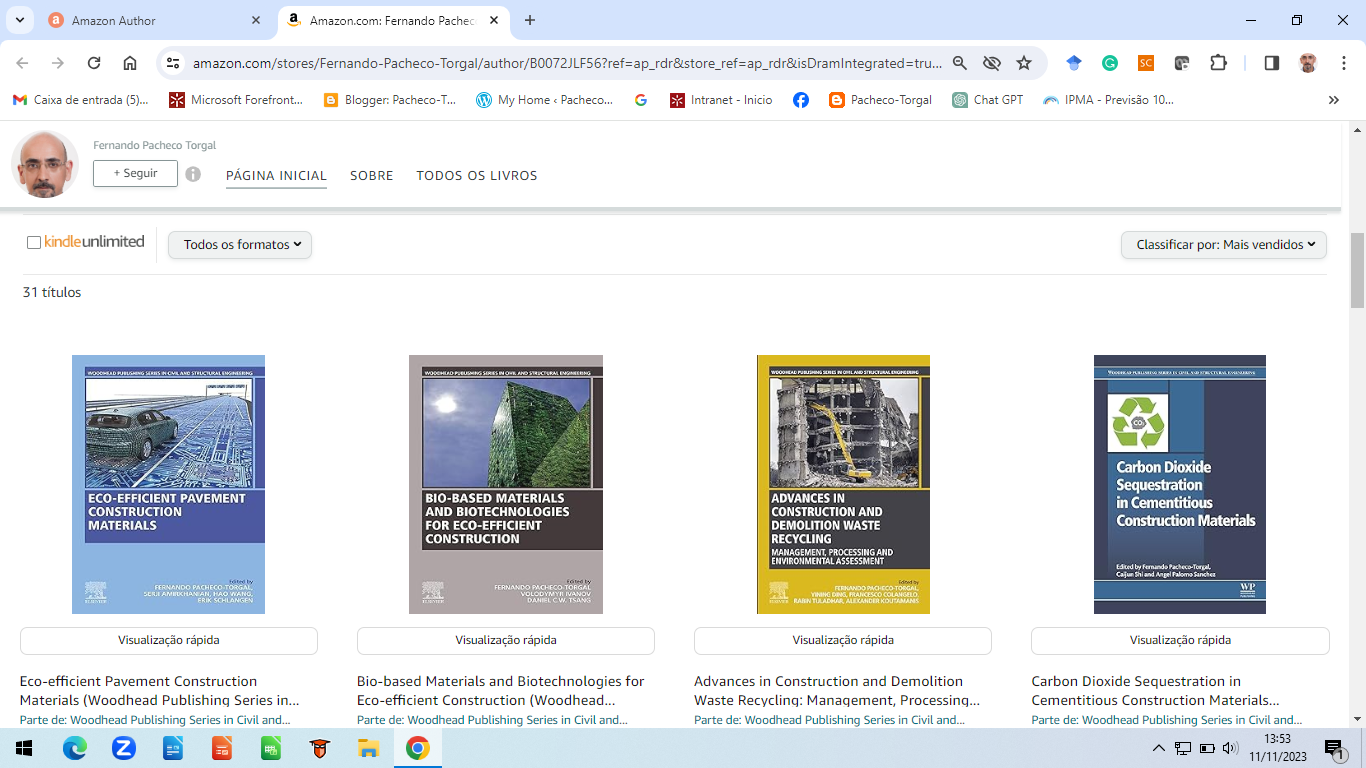The width and height of the screenshot is (1366, 768).
Task: Click Visualização rápida for Eco-efficient Pavement
Action: coord(169,640)
